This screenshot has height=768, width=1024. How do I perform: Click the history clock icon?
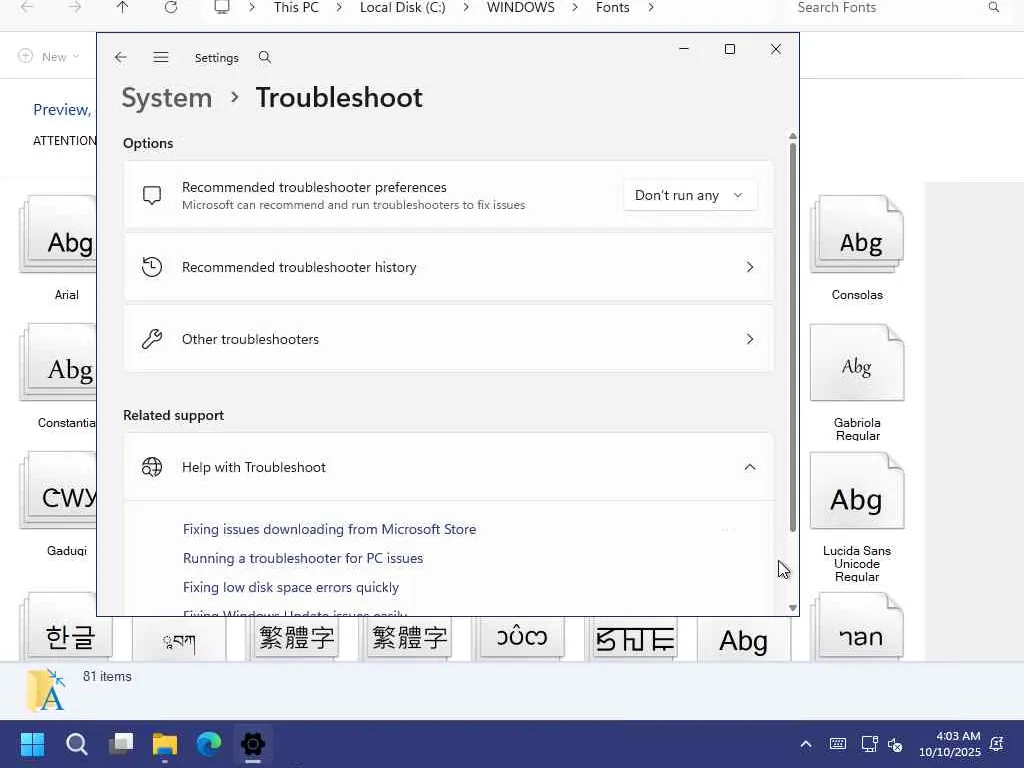152,267
